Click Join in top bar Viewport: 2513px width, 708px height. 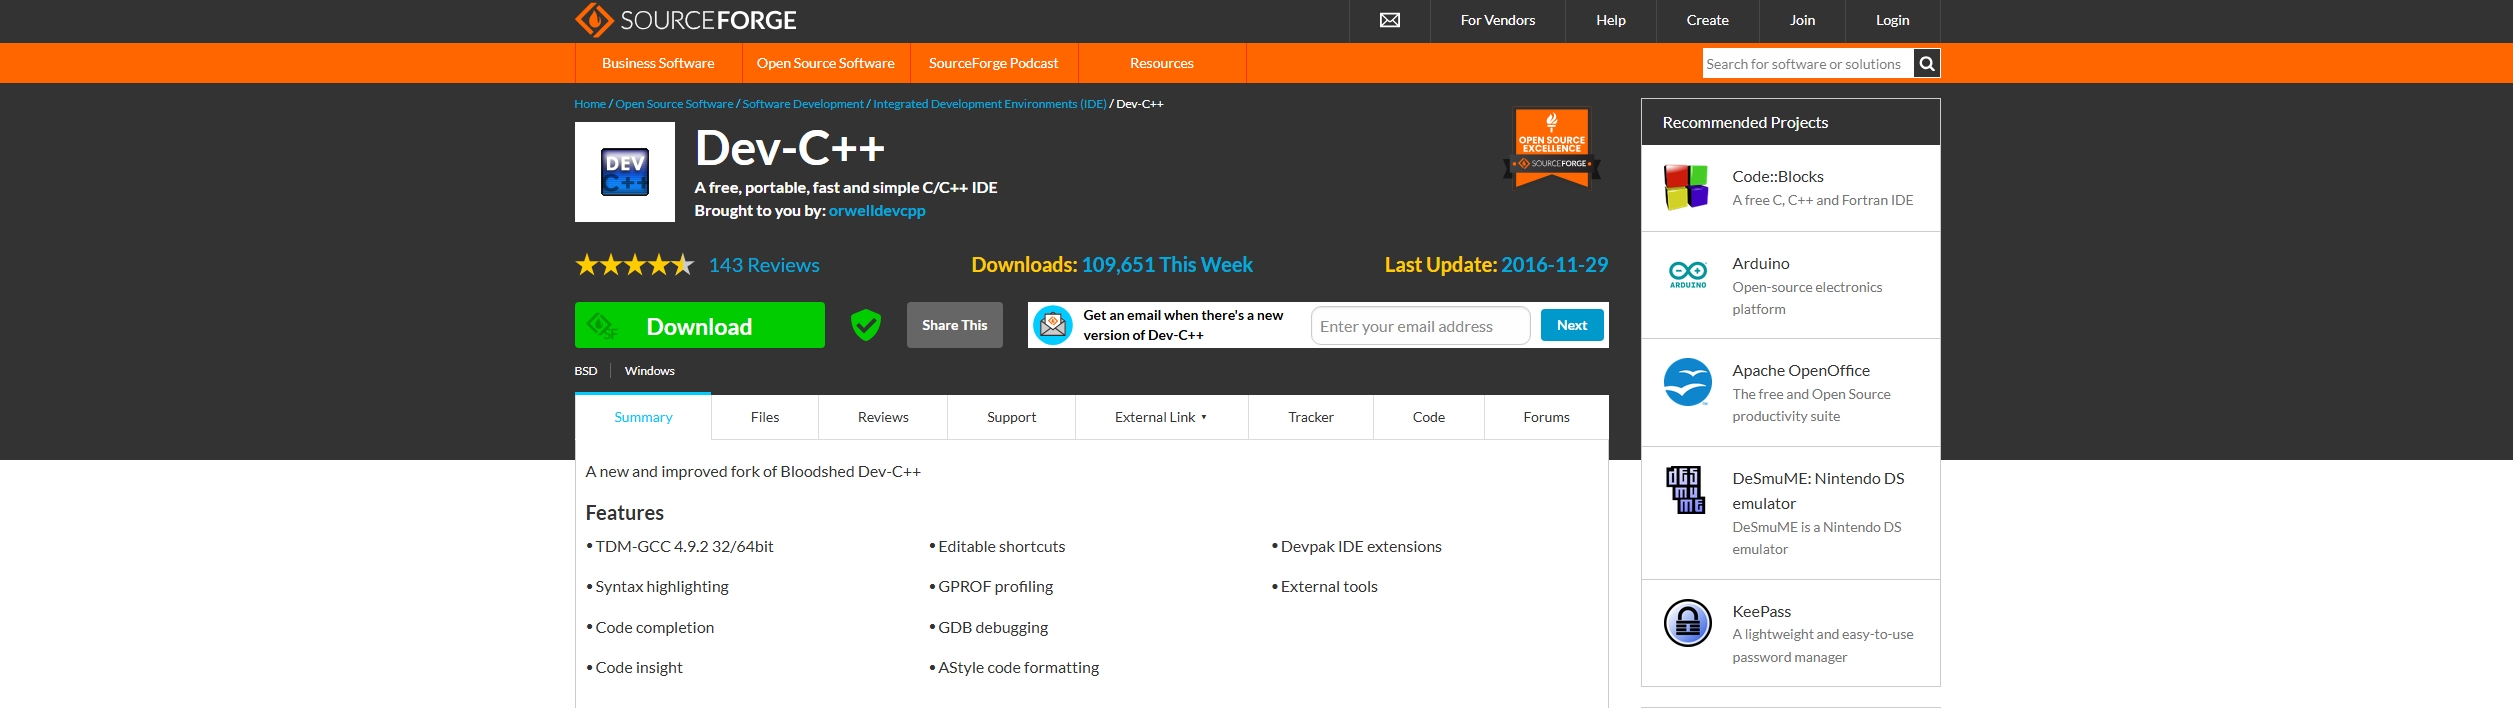point(1803,20)
